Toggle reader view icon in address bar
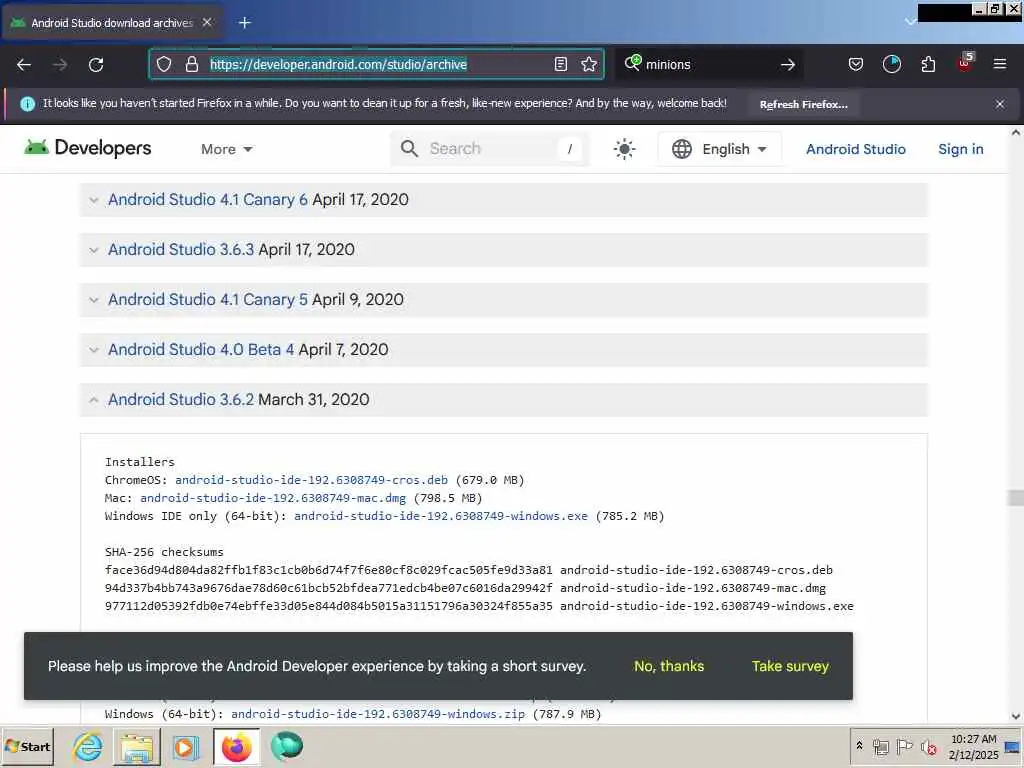The image size is (1024, 768). tap(560, 64)
